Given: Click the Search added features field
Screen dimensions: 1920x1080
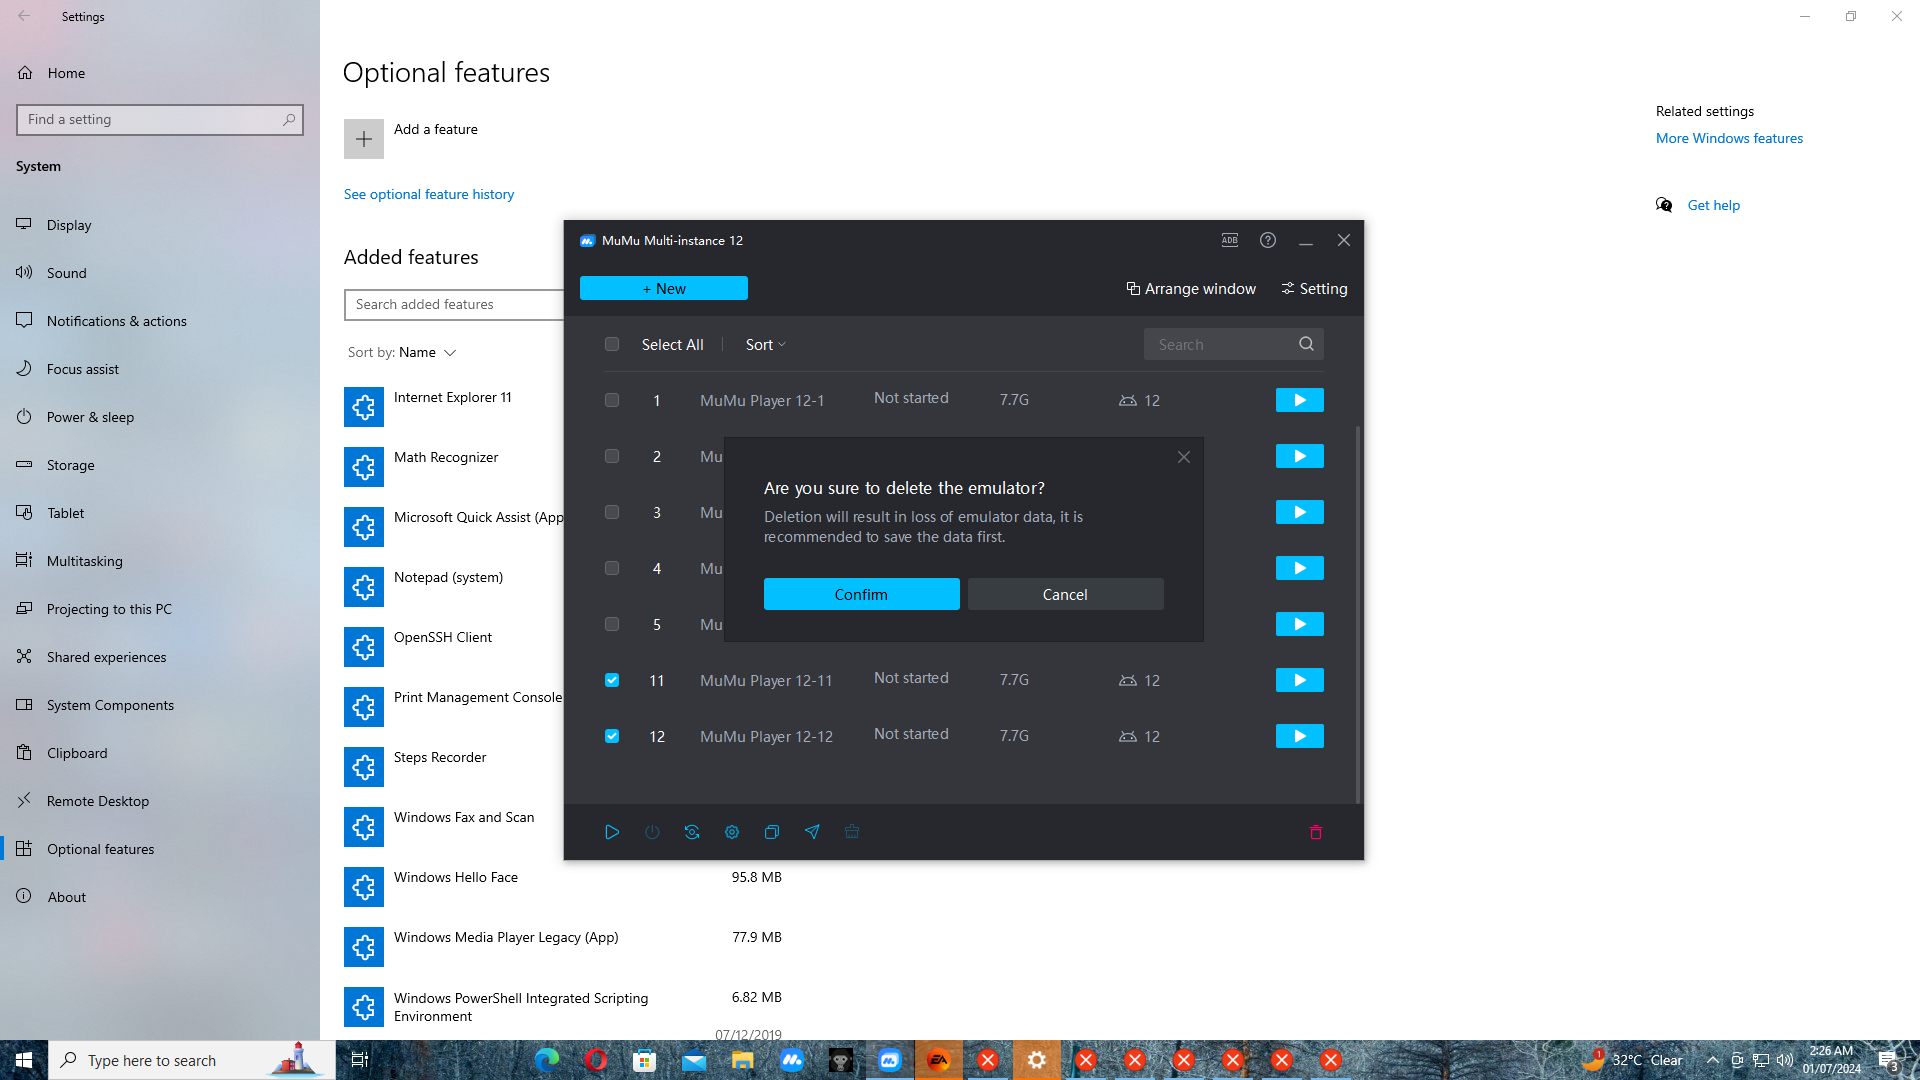Looking at the screenshot, I should [455, 304].
